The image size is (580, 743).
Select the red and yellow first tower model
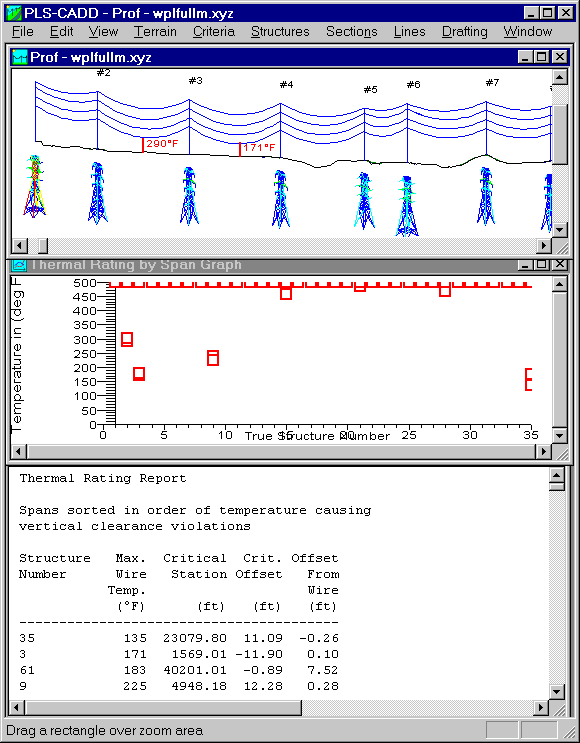click(x=34, y=186)
